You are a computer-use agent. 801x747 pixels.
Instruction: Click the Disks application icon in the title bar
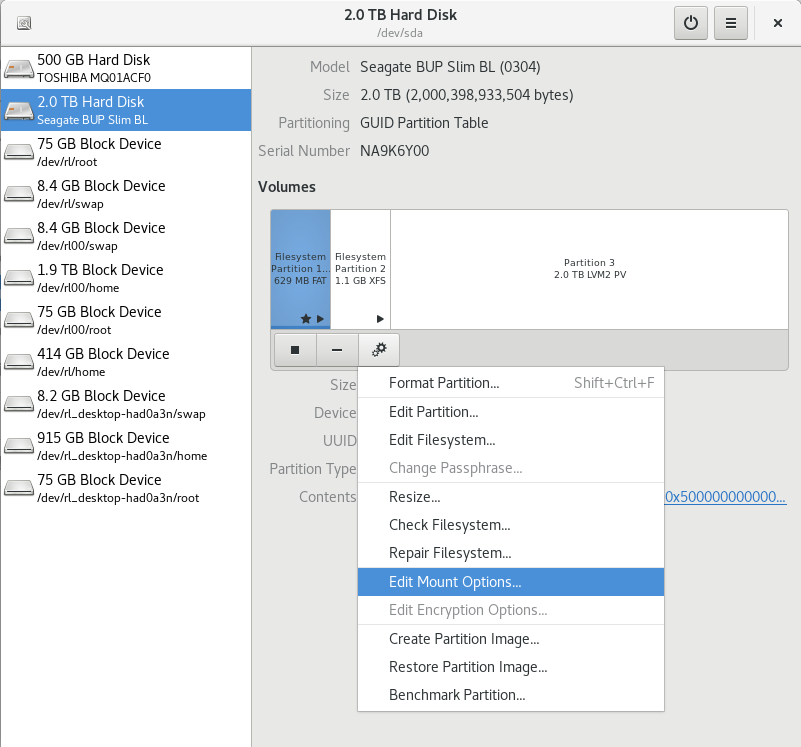coord(24,23)
